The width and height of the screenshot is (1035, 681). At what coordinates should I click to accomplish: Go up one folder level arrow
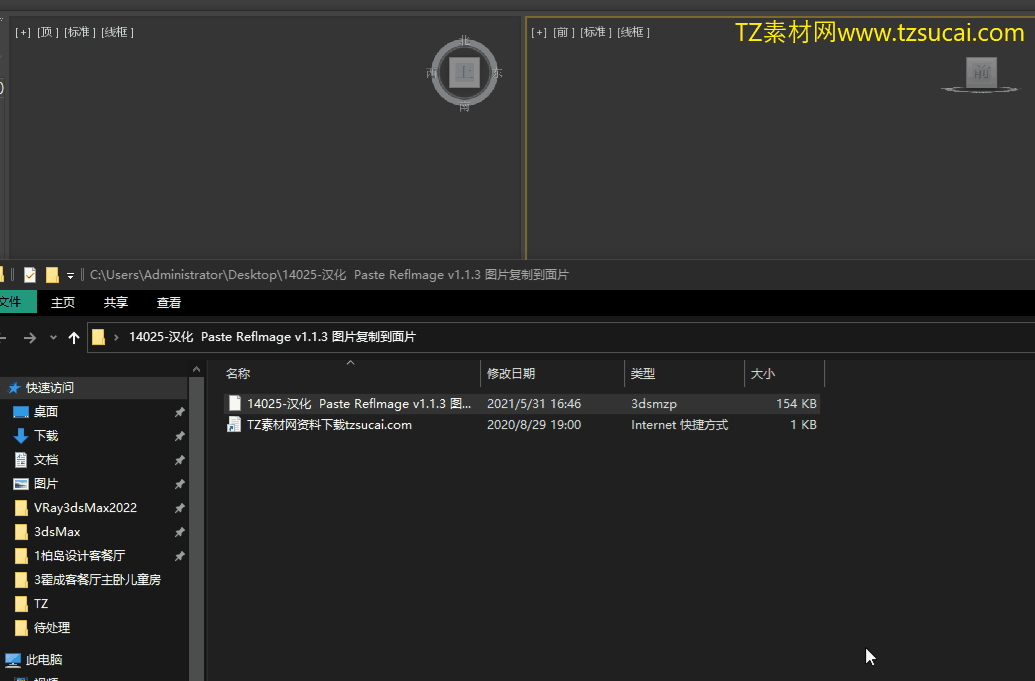tap(74, 338)
